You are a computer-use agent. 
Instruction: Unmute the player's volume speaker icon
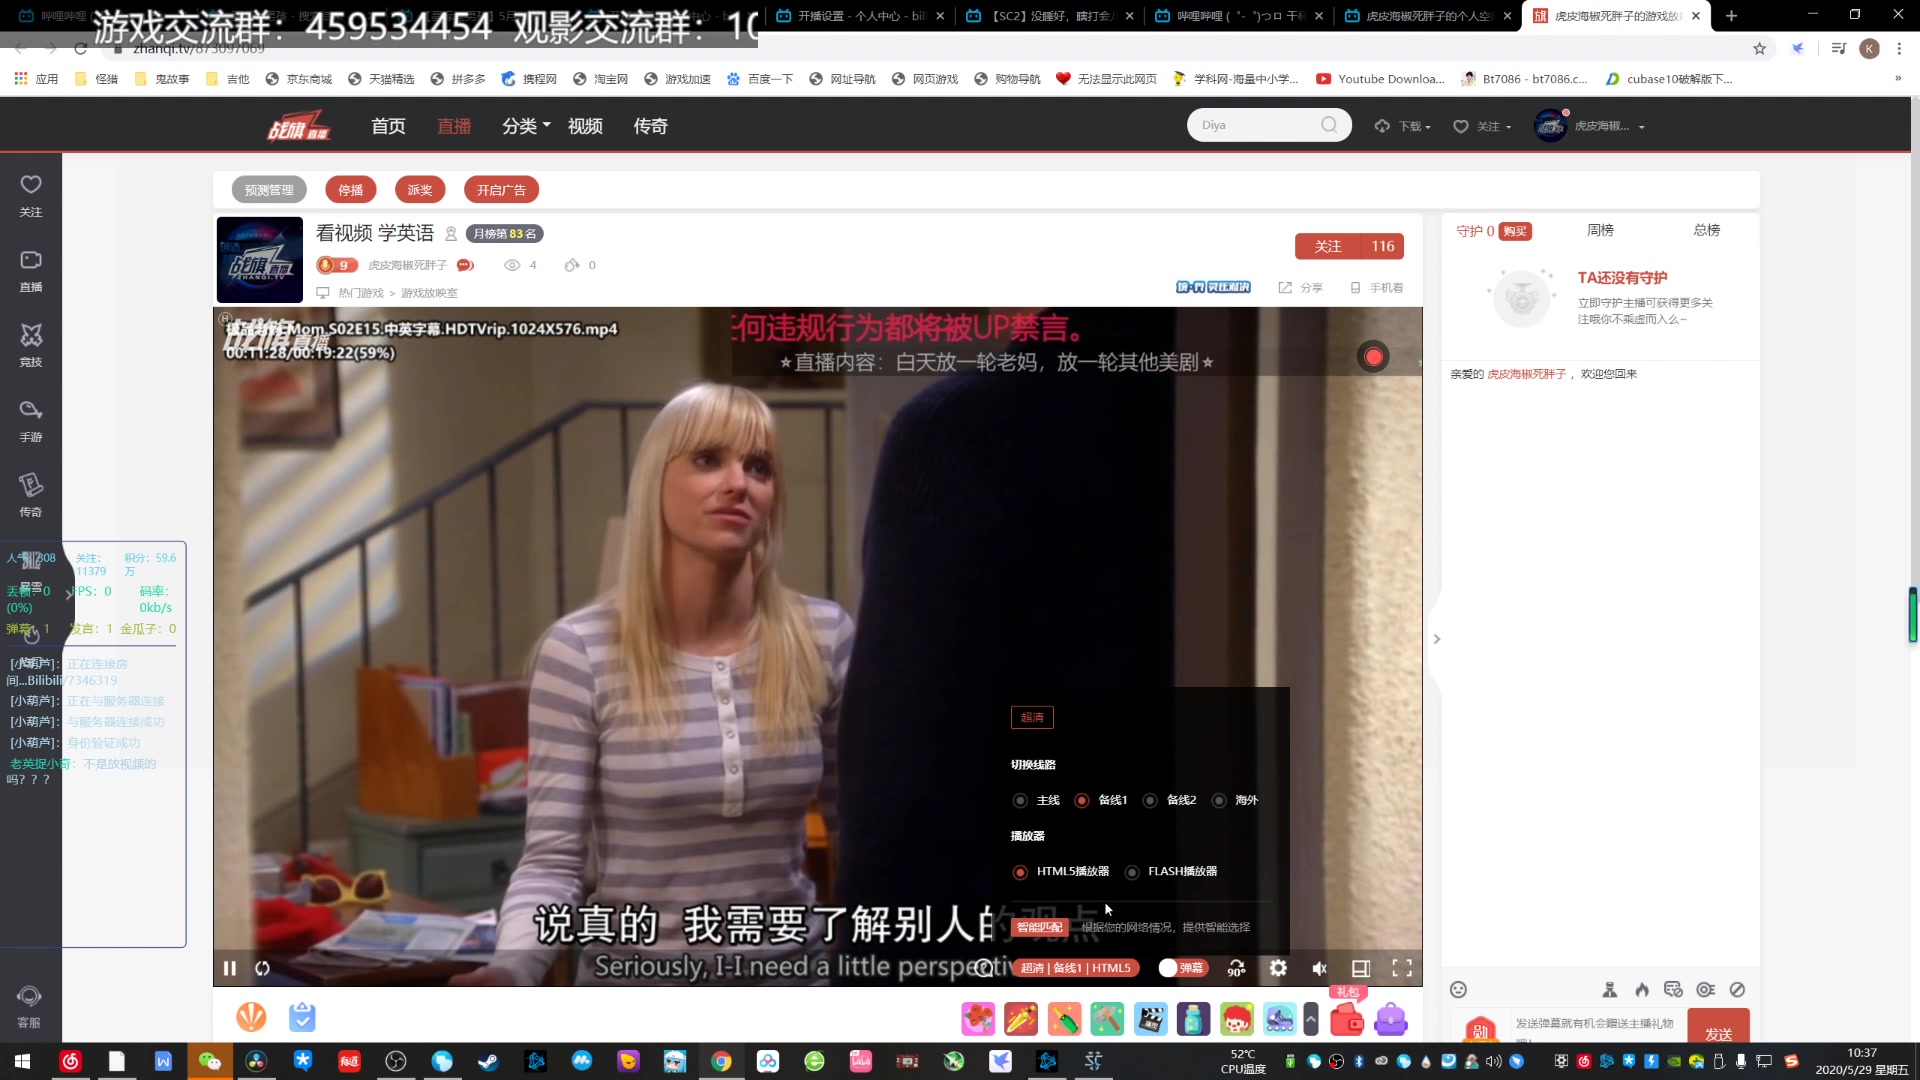(x=1319, y=968)
